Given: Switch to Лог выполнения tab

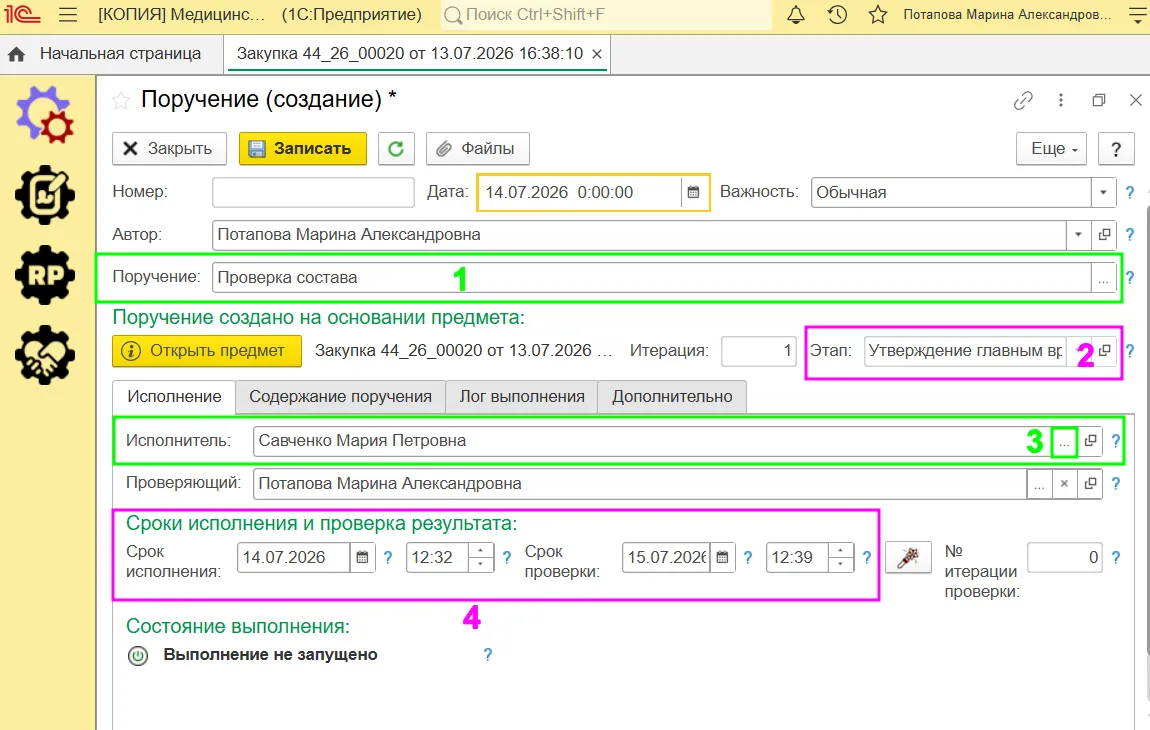Looking at the screenshot, I should (522, 397).
